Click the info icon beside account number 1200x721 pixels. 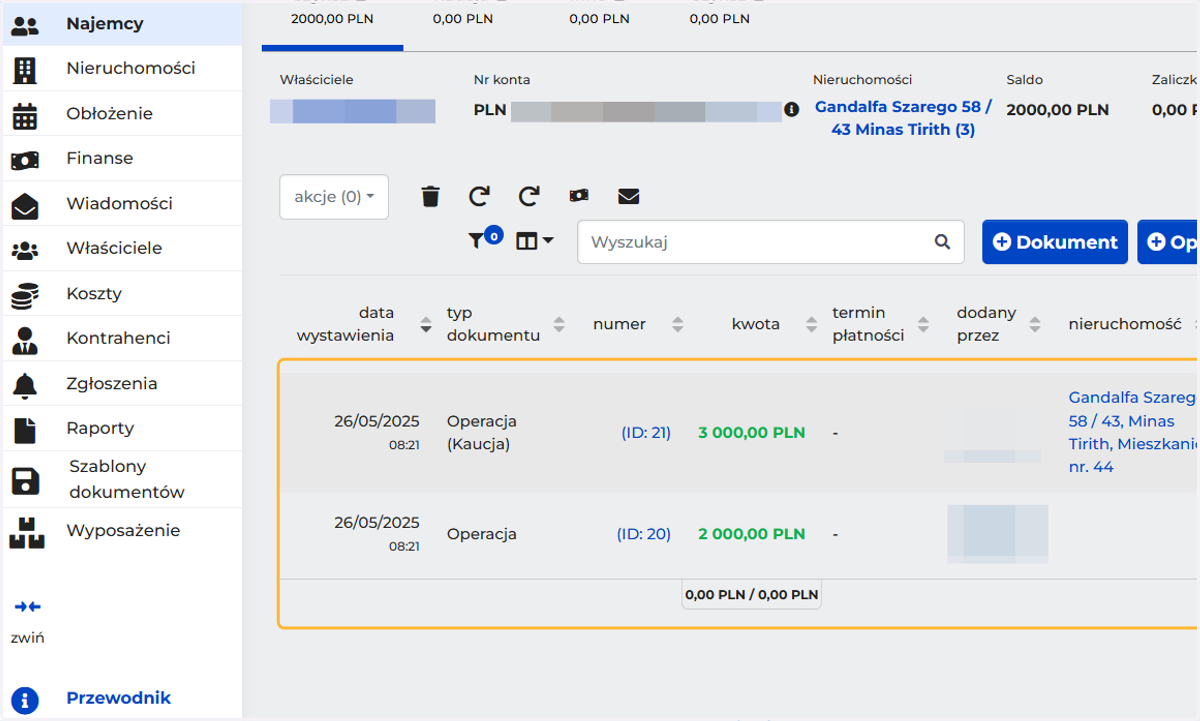tap(792, 109)
